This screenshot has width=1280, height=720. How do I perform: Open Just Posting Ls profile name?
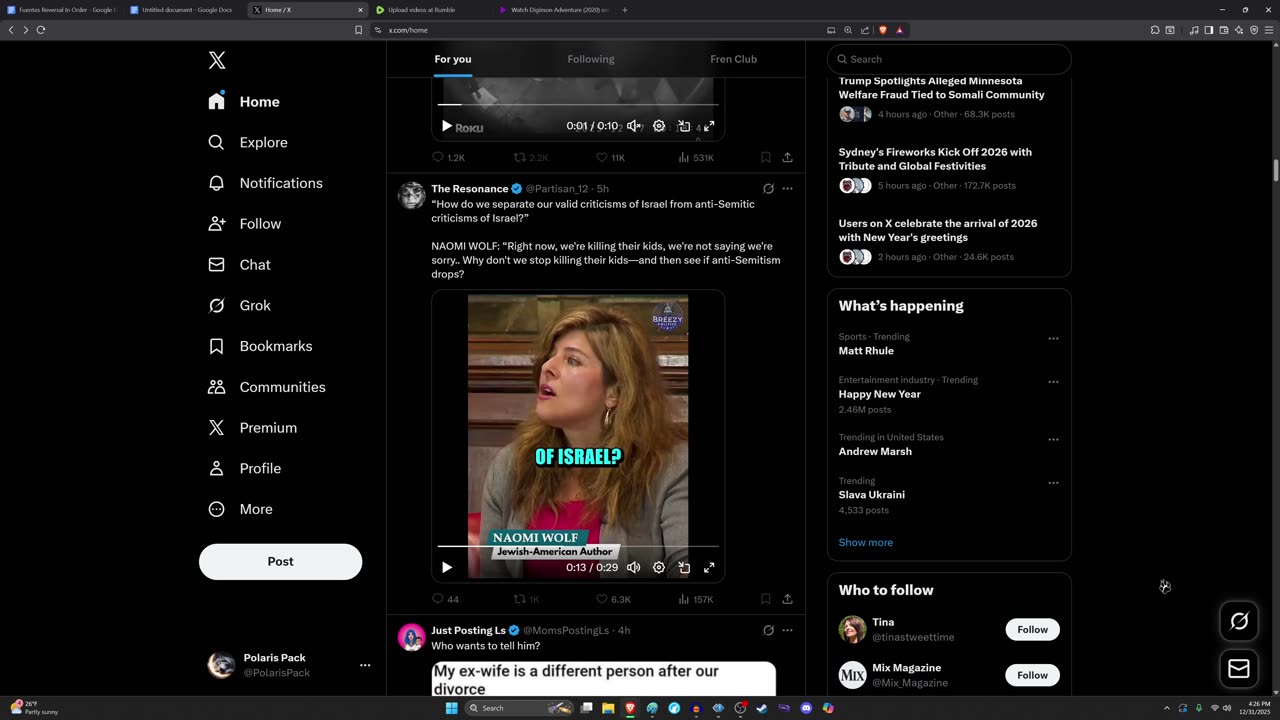469,630
